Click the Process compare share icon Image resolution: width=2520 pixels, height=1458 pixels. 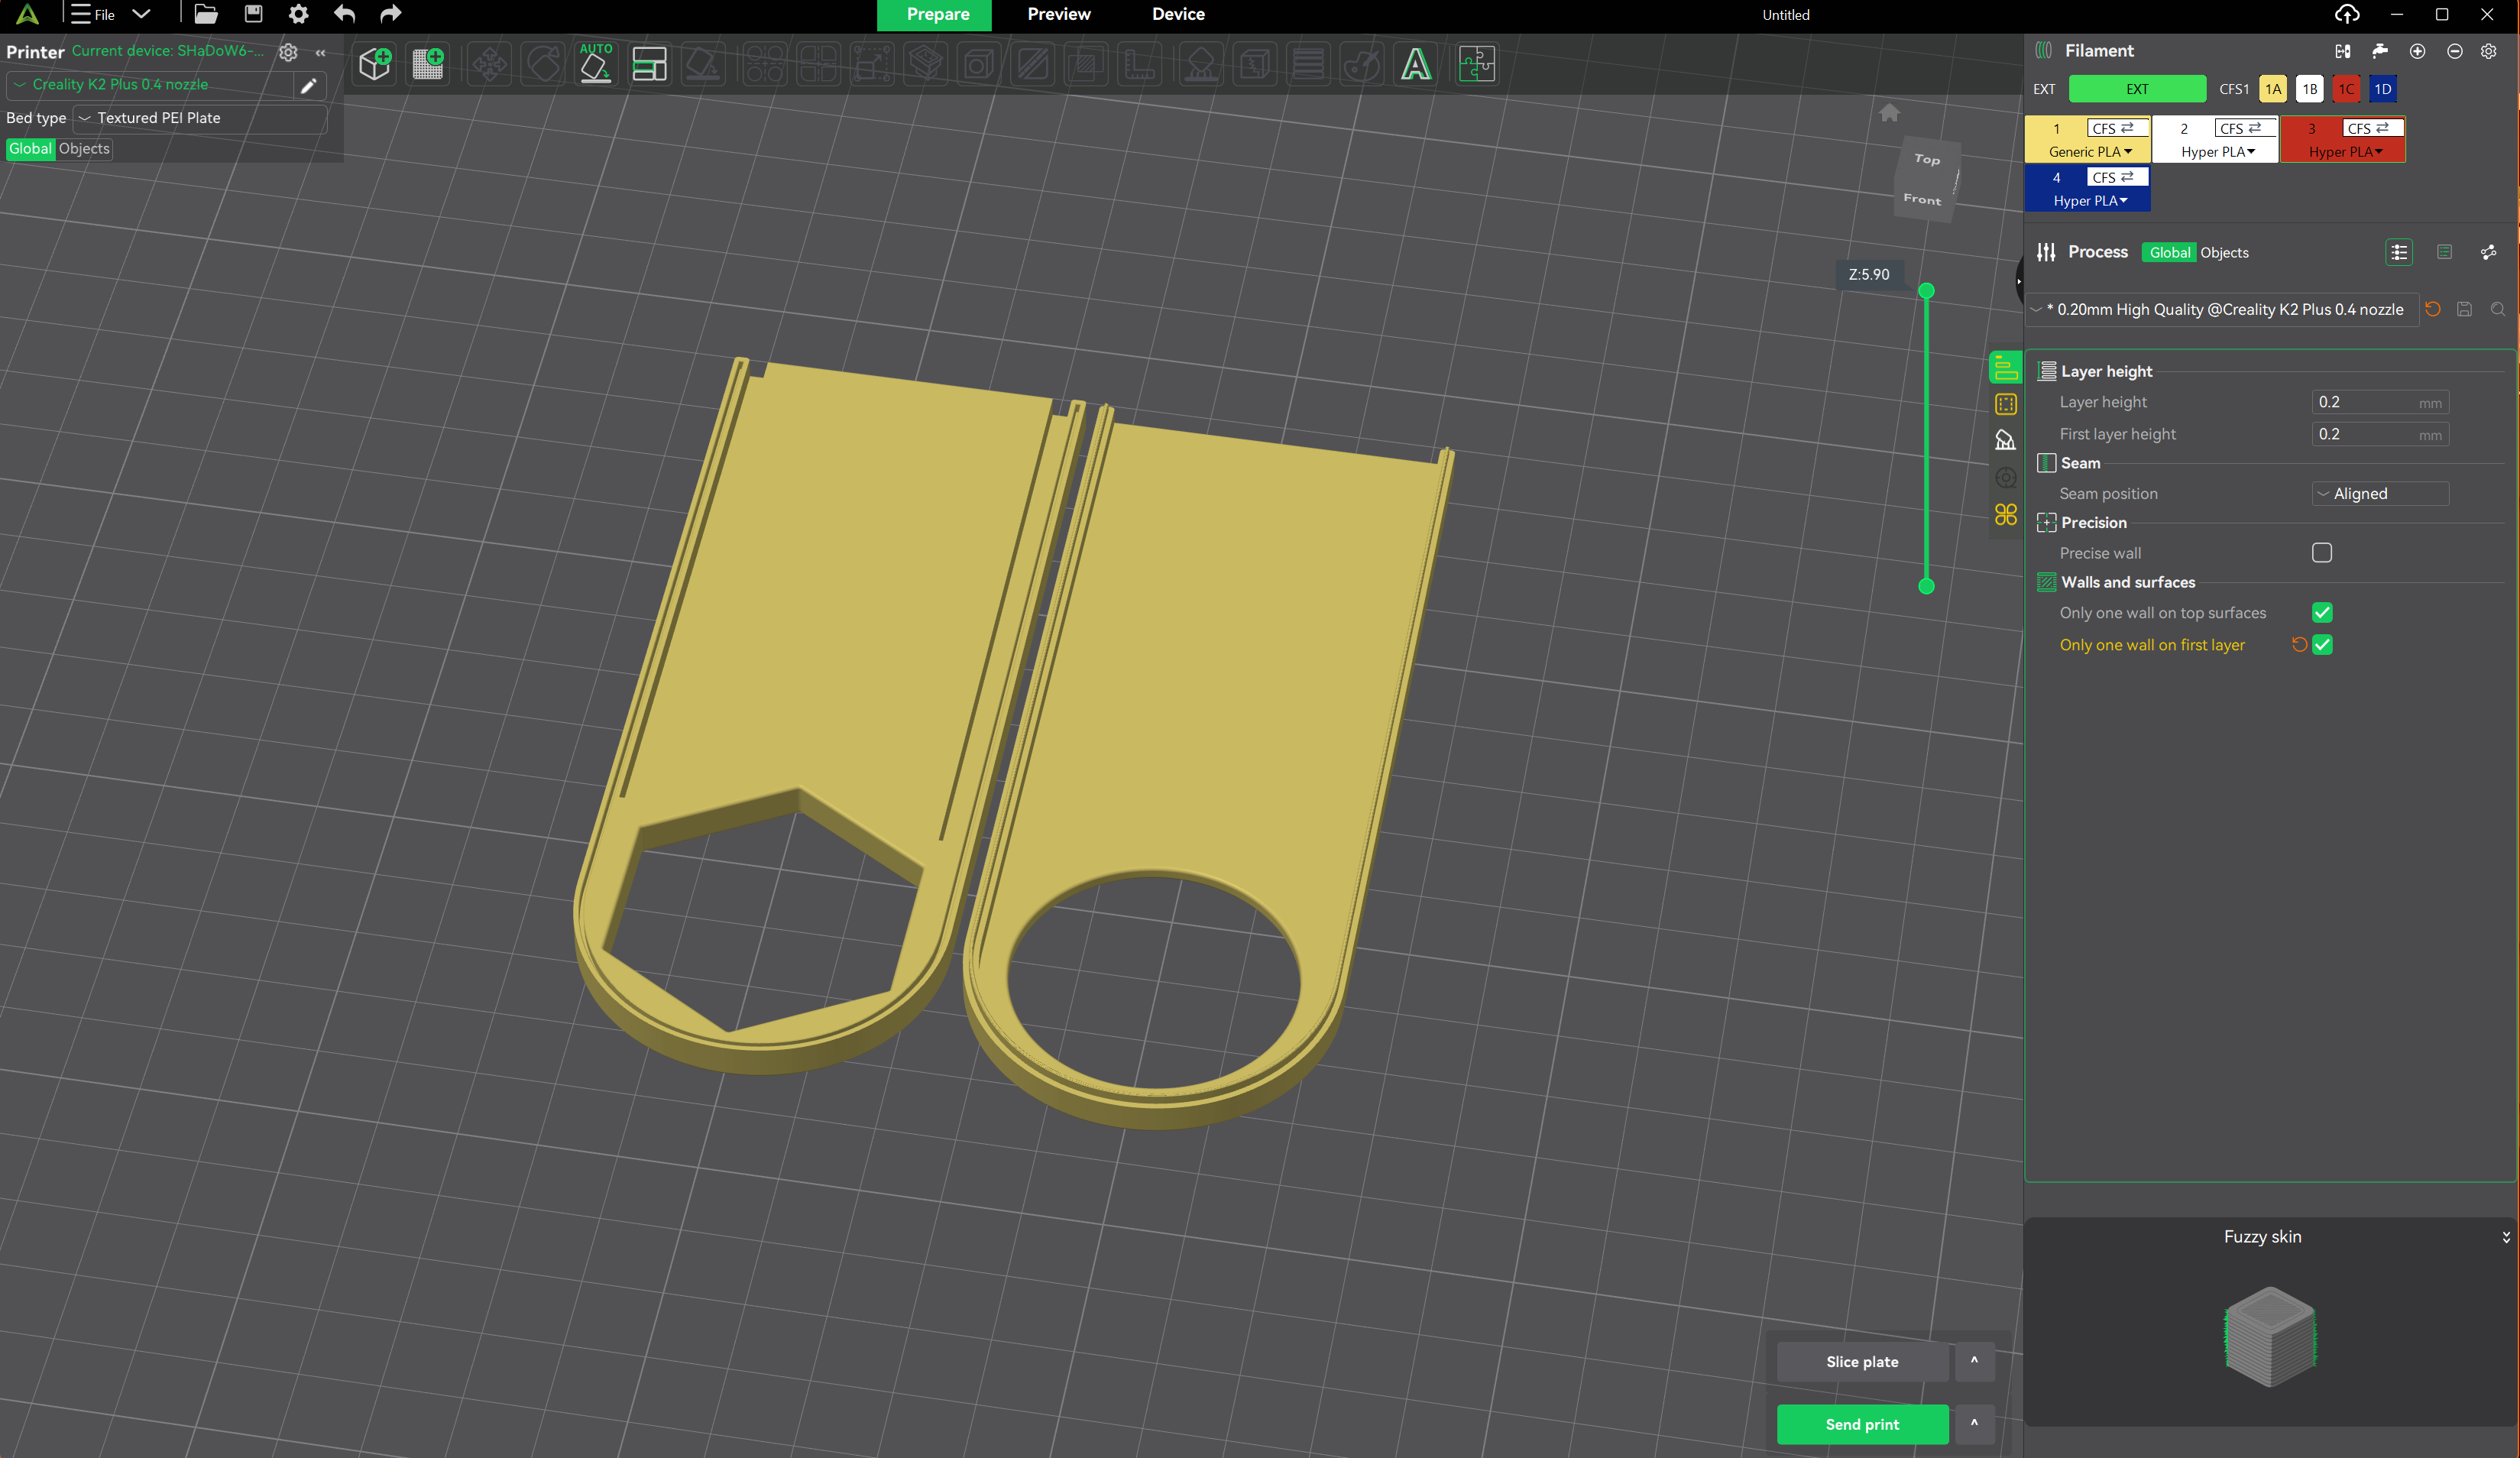pyautogui.click(x=2488, y=252)
